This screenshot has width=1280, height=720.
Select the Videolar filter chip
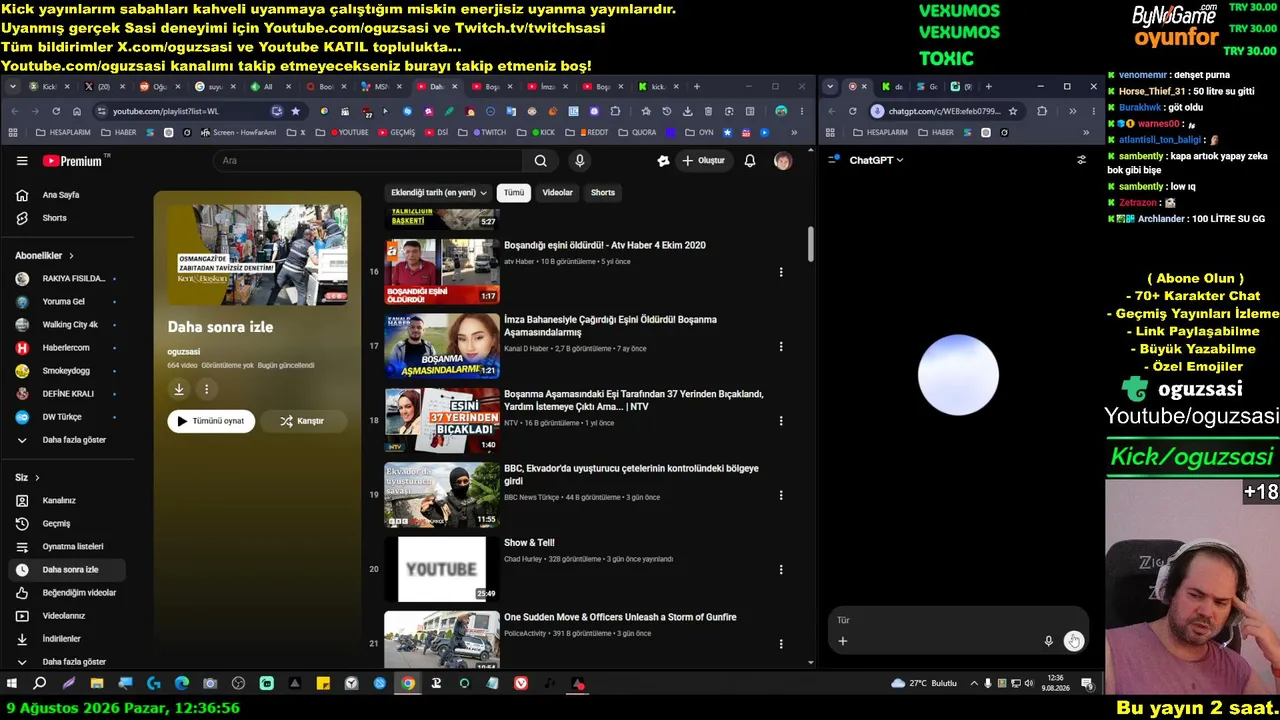click(x=558, y=192)
